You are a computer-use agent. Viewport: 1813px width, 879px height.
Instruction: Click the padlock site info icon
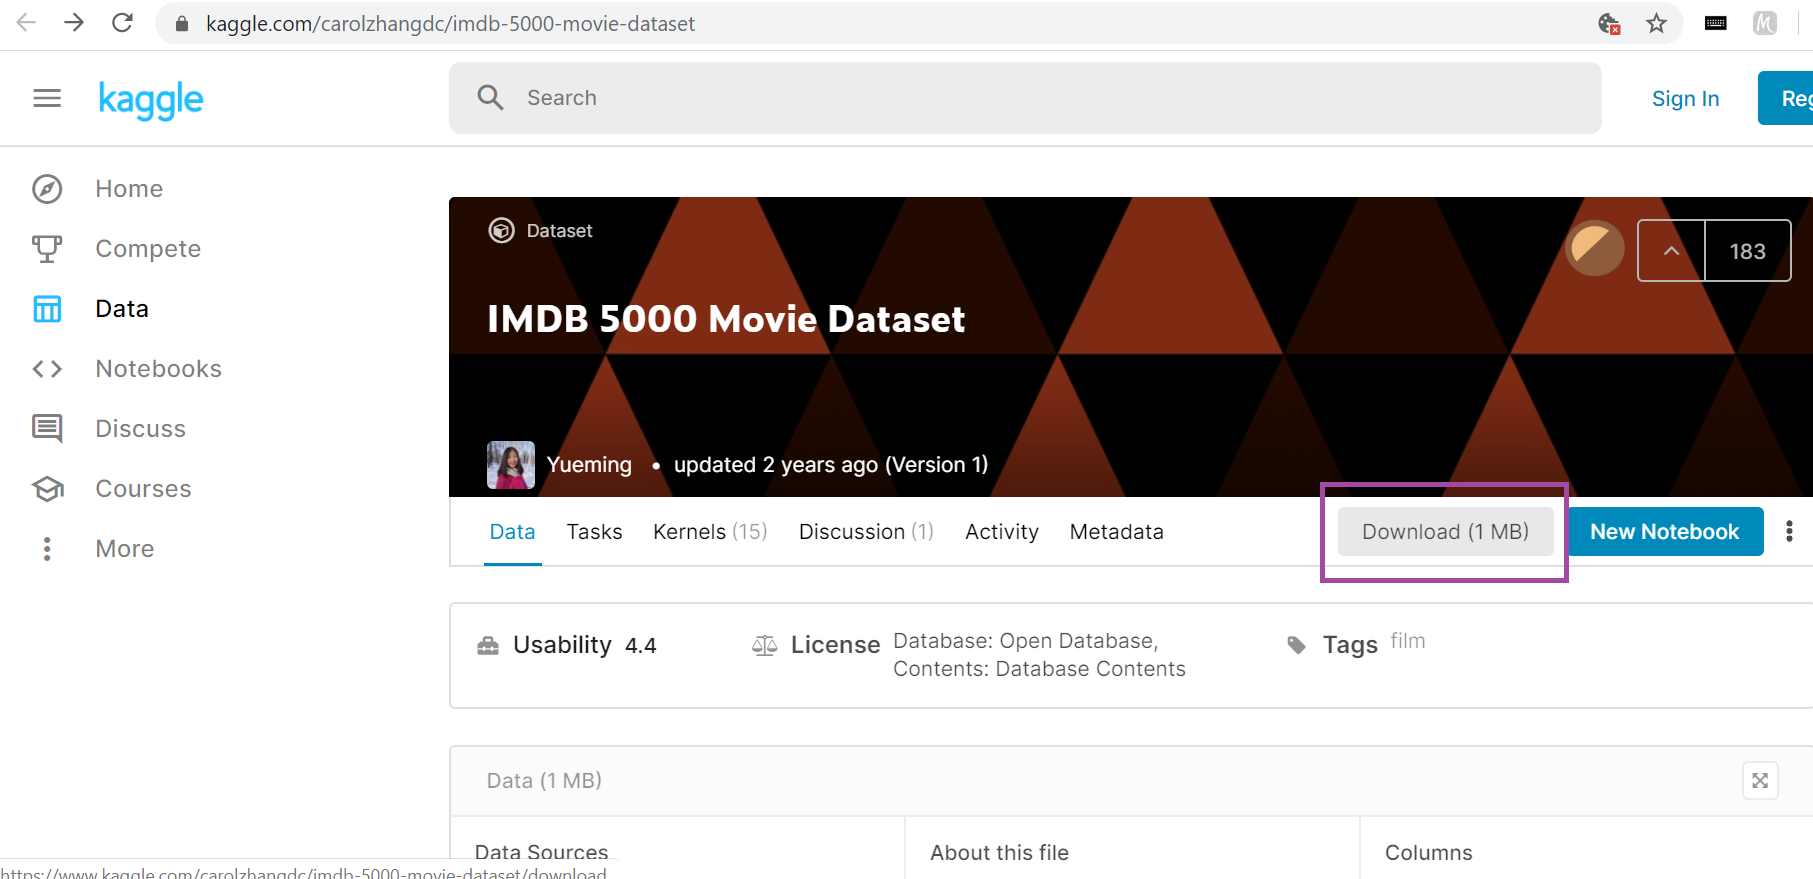182,24
